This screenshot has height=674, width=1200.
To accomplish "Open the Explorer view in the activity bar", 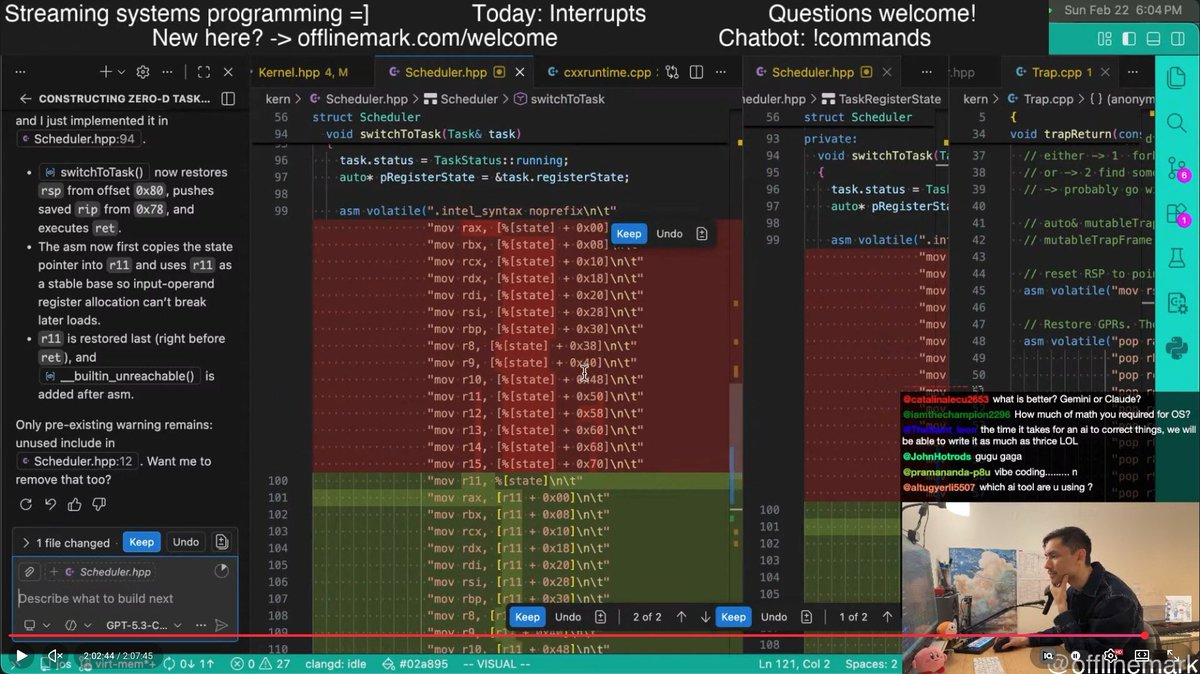I will [1177, 79].
